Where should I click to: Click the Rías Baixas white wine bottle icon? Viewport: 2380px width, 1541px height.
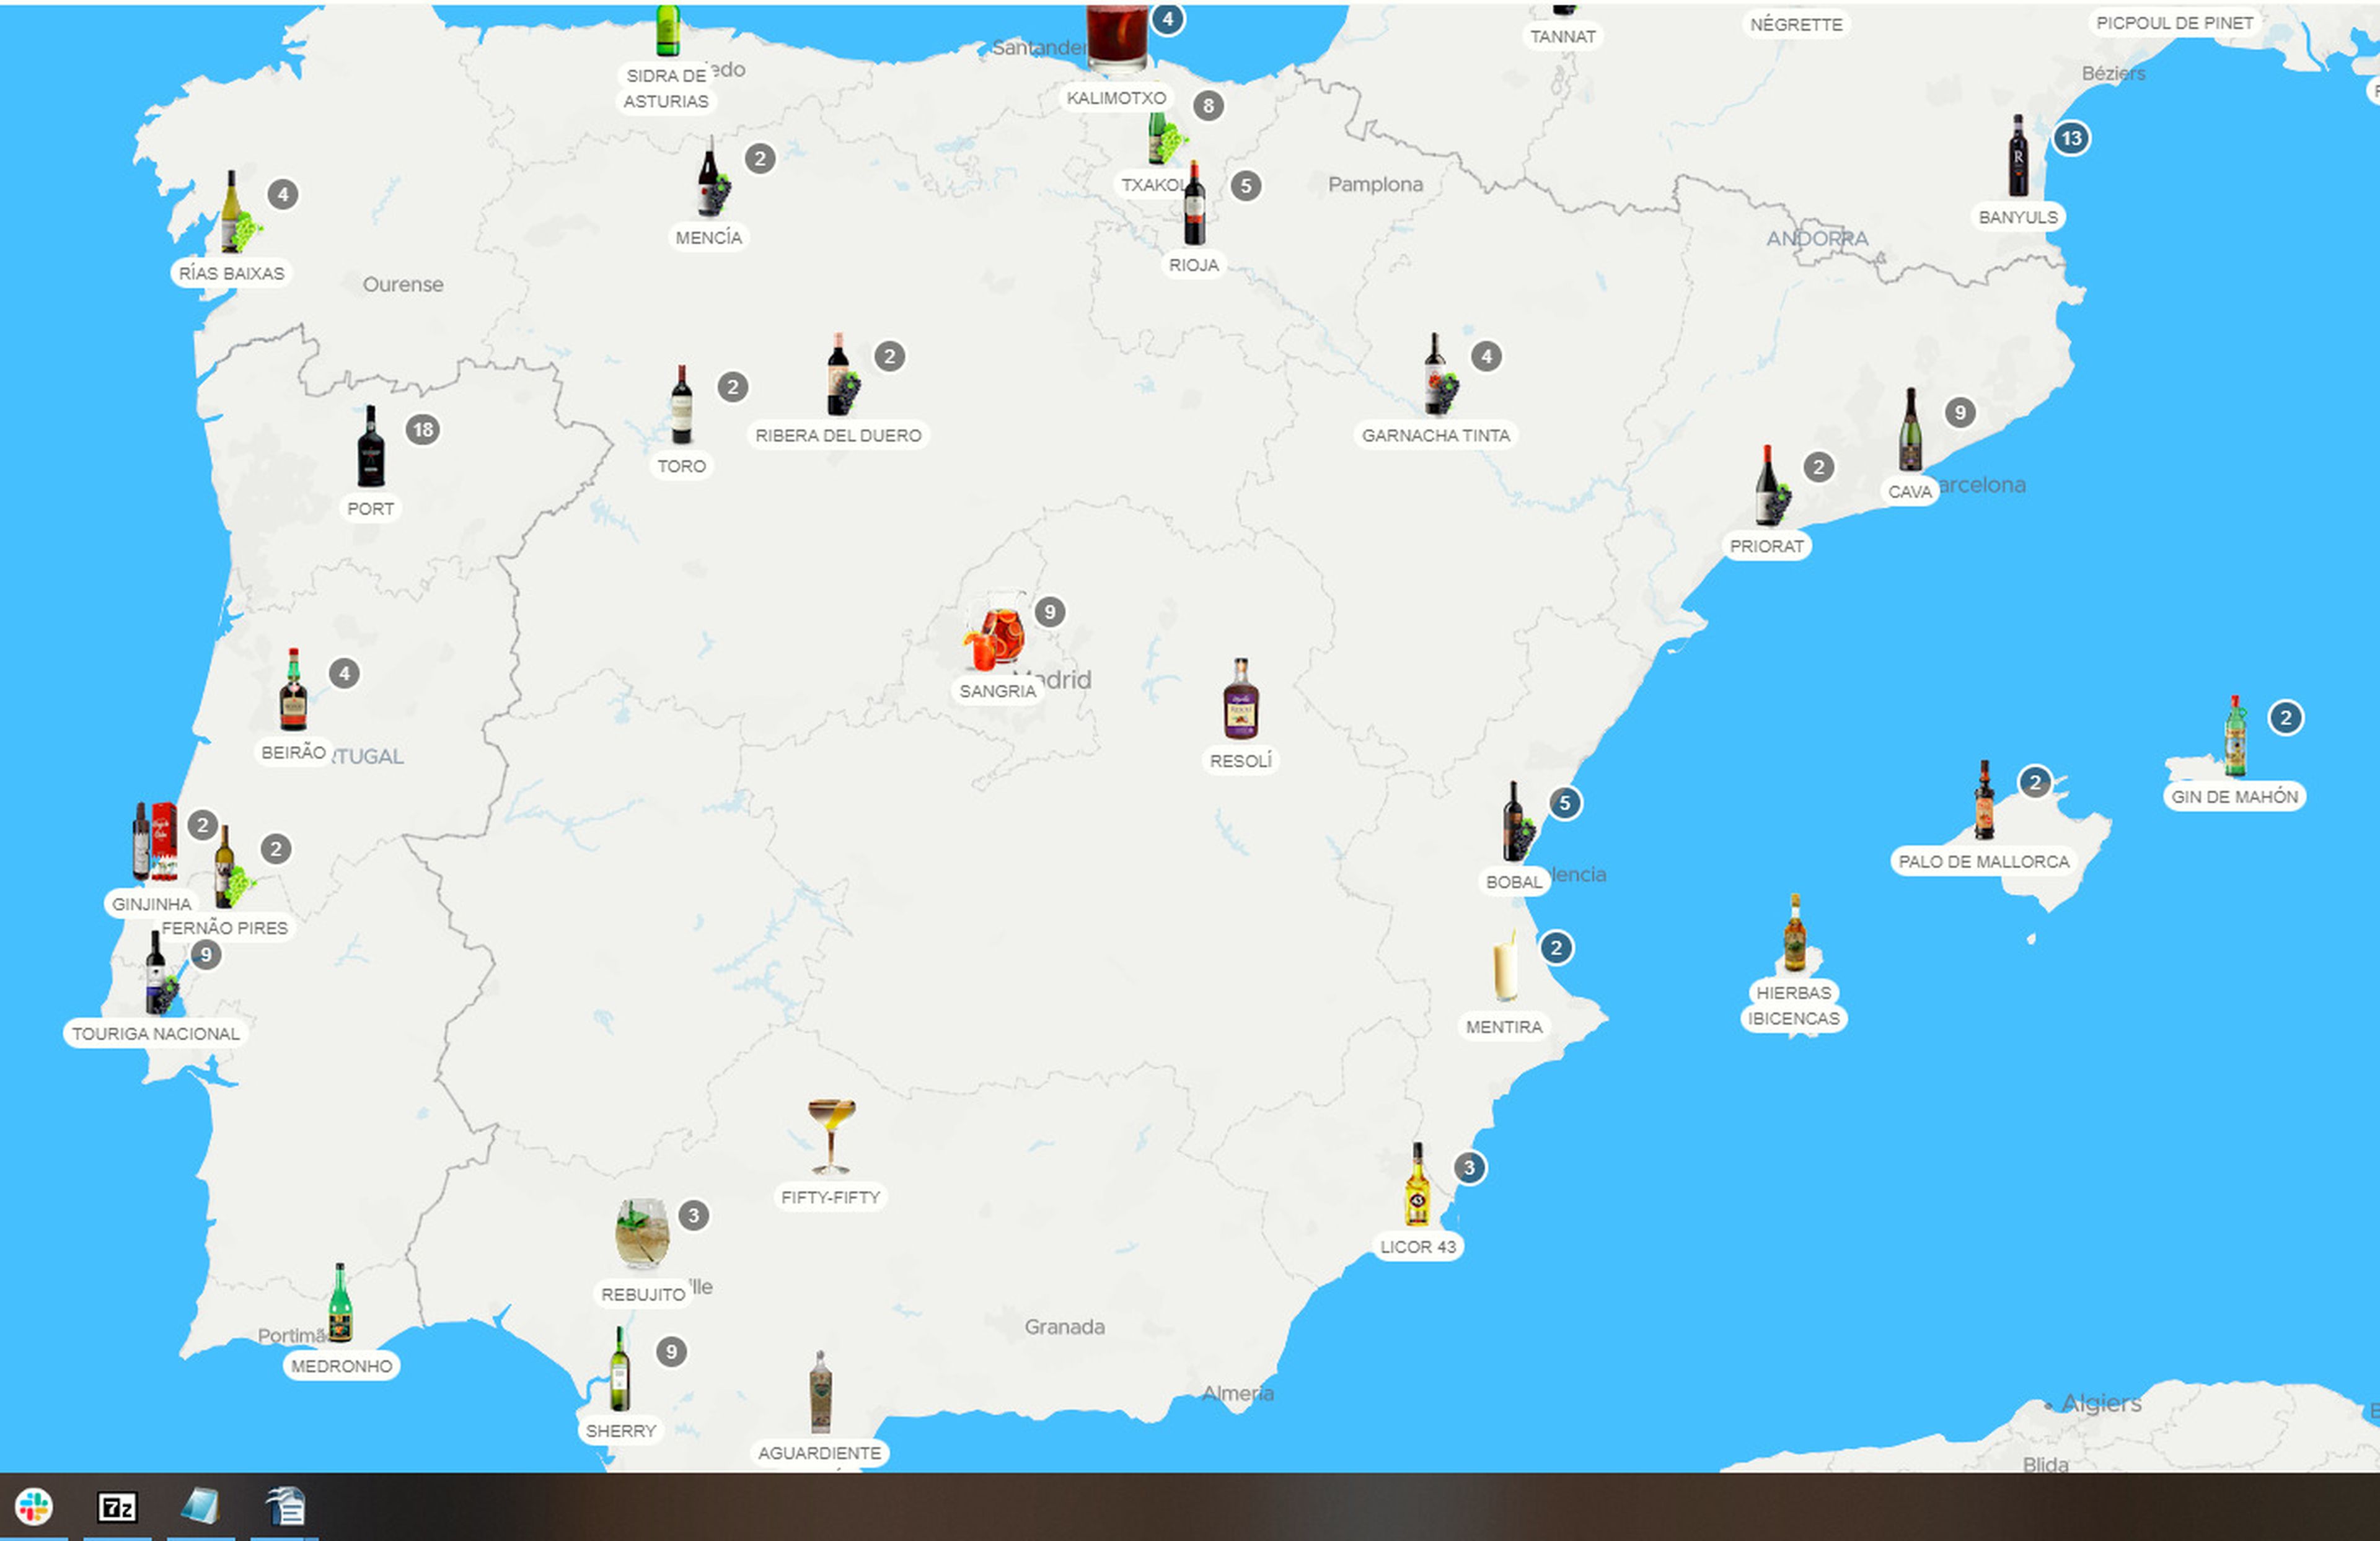click(236, 211)
